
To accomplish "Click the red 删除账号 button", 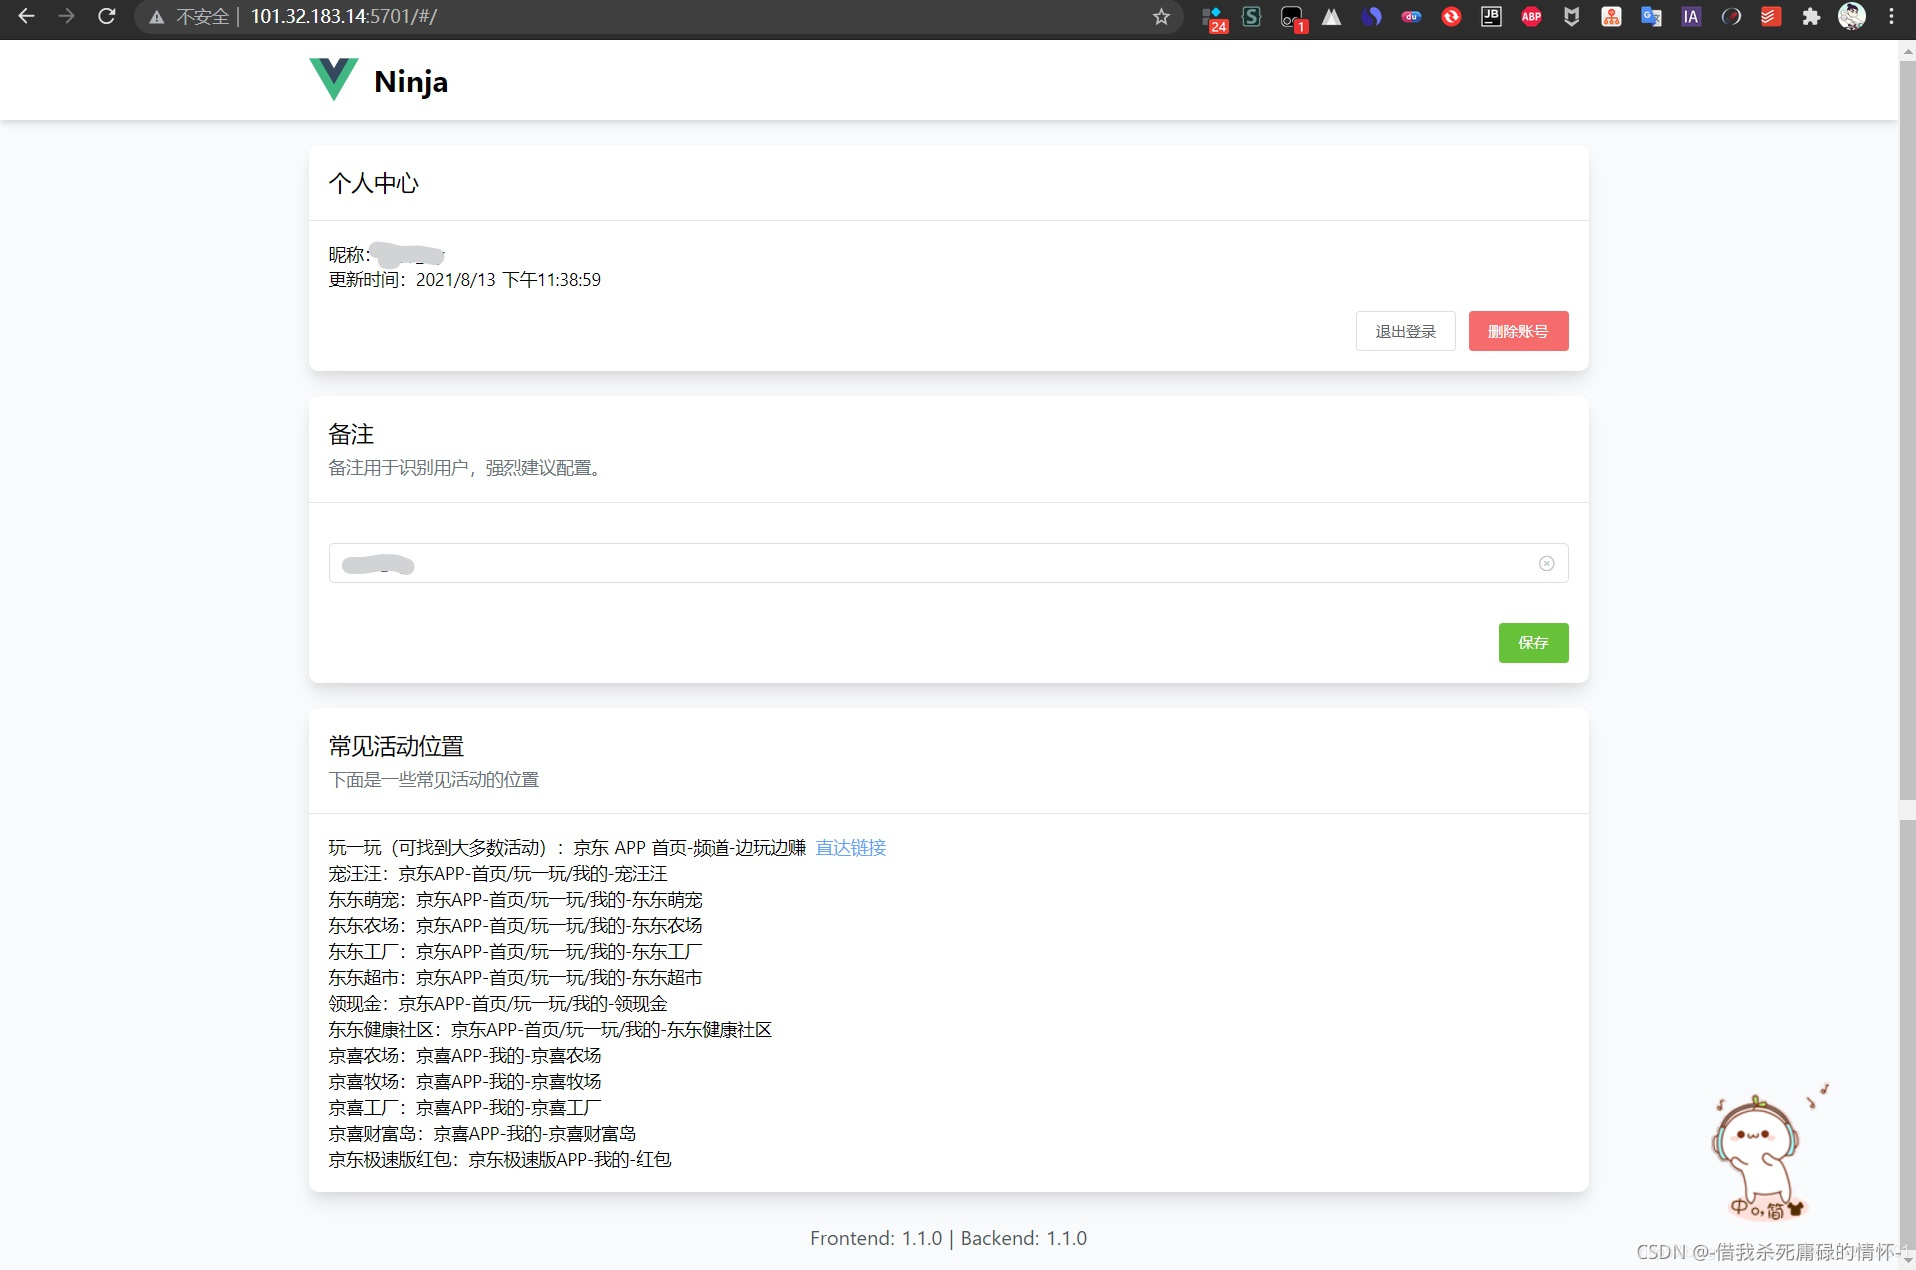I will point(1518,331).
